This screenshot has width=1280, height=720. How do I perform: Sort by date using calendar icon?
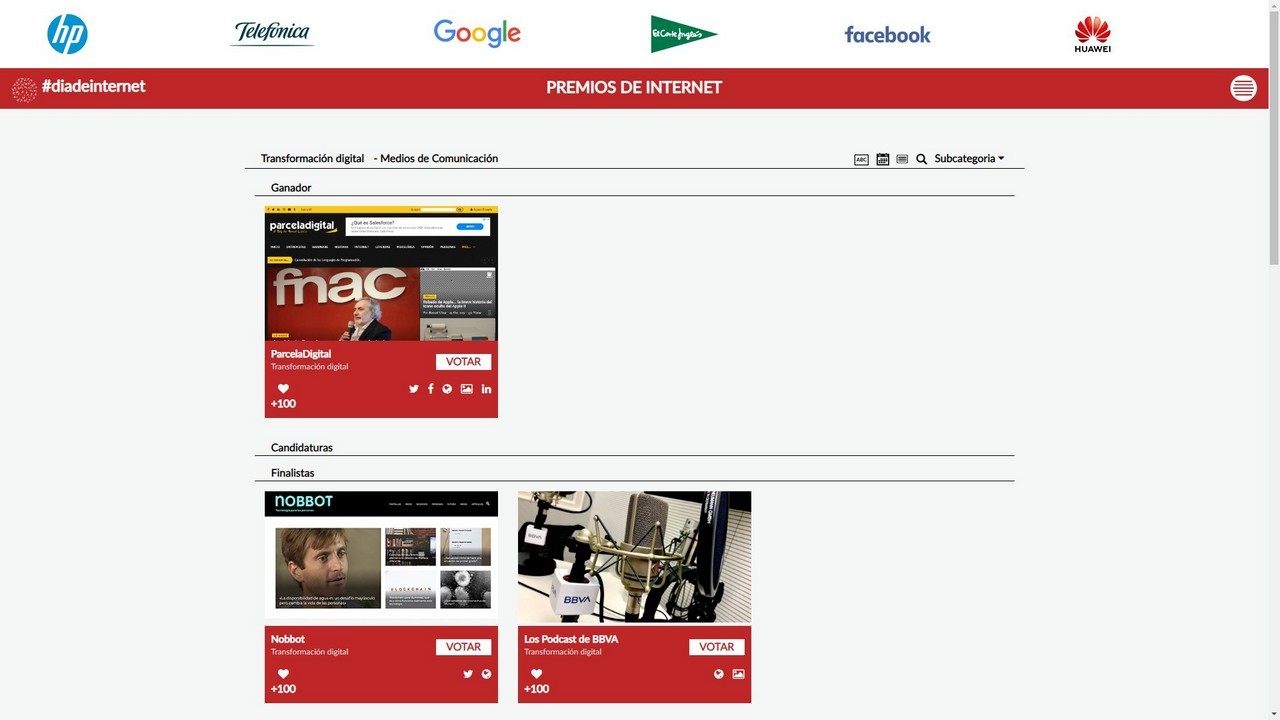882,159
